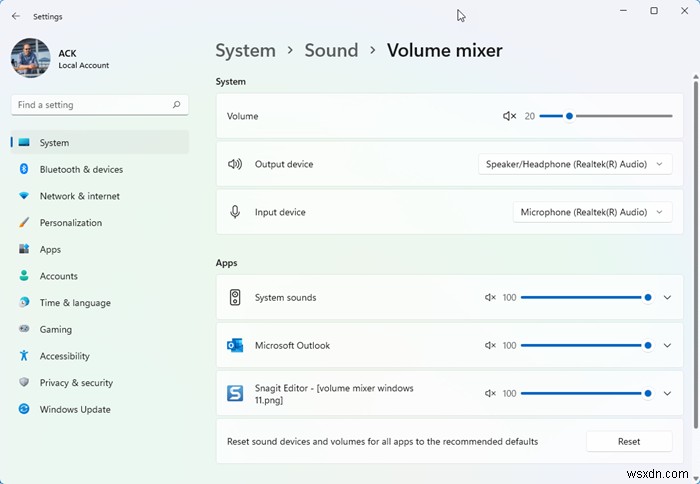Click the System sounds speaker icon
This screenshot has width=700, height=484.
tap(235, 297)
